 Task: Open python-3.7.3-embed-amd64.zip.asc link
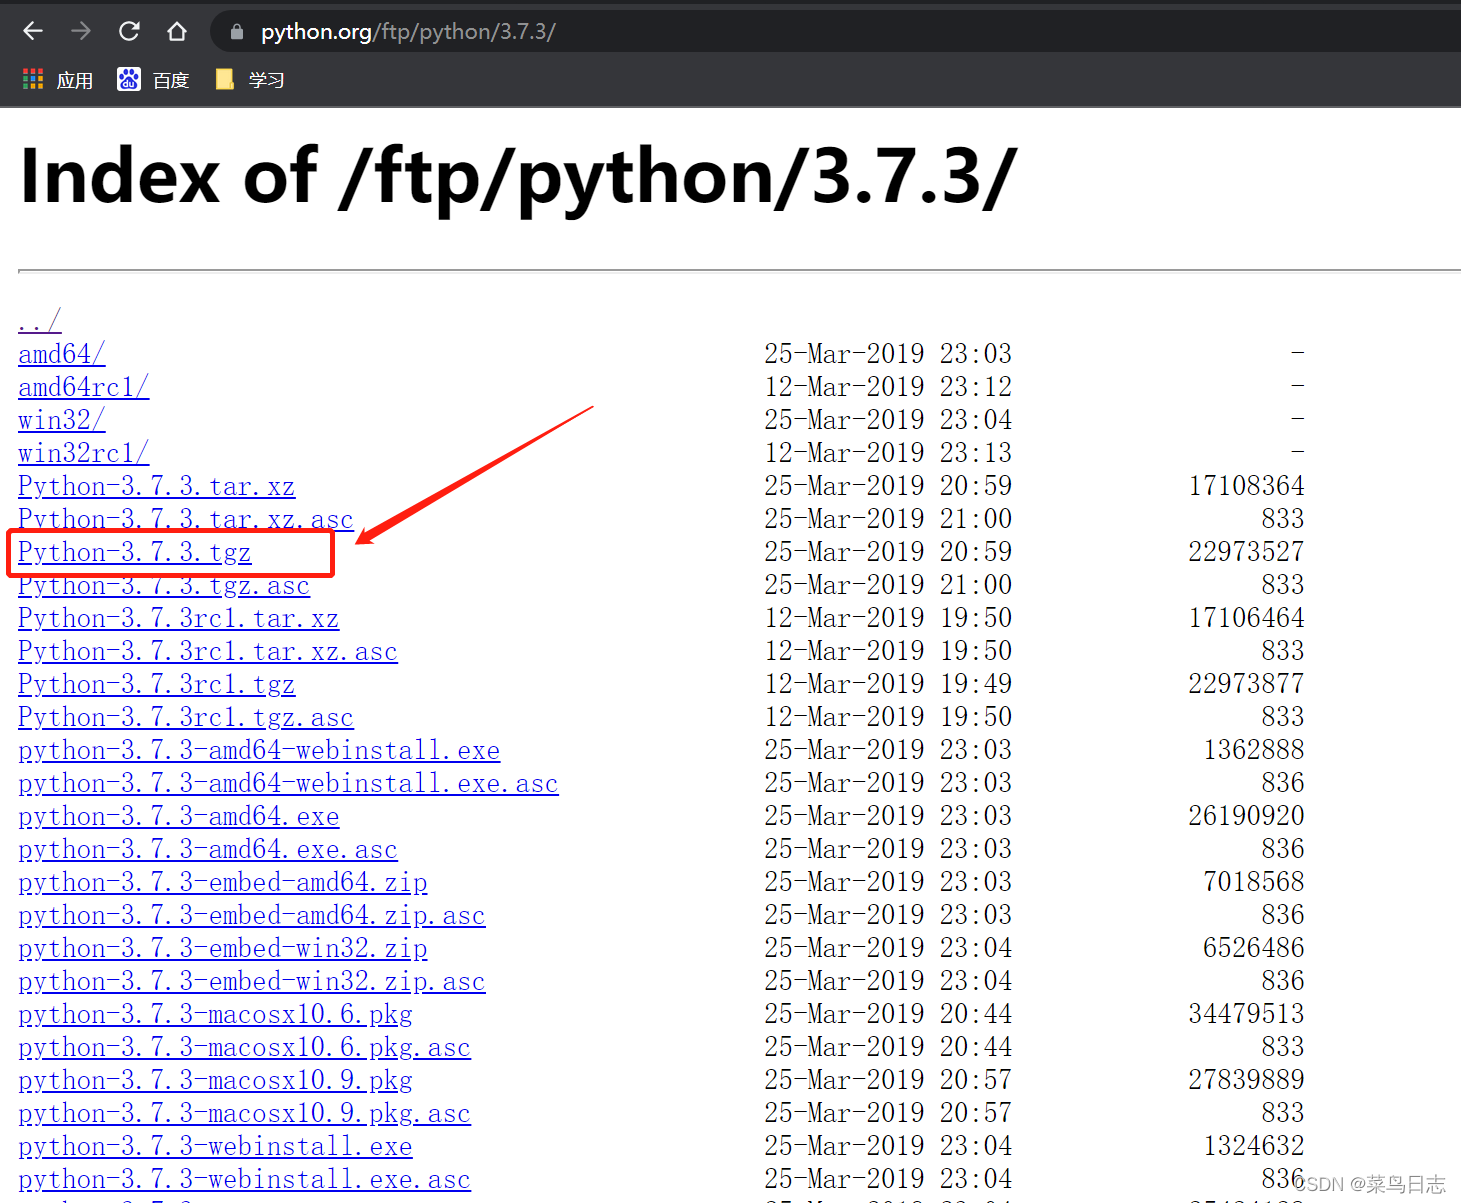pos(252,915)
